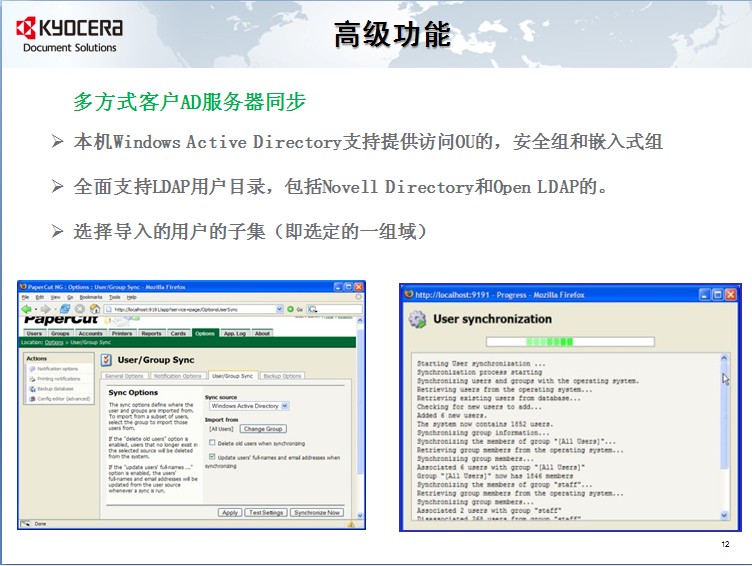Switch to the Printers tab
The width and height of the screenshot is (752, 566).
pos(121,333)
